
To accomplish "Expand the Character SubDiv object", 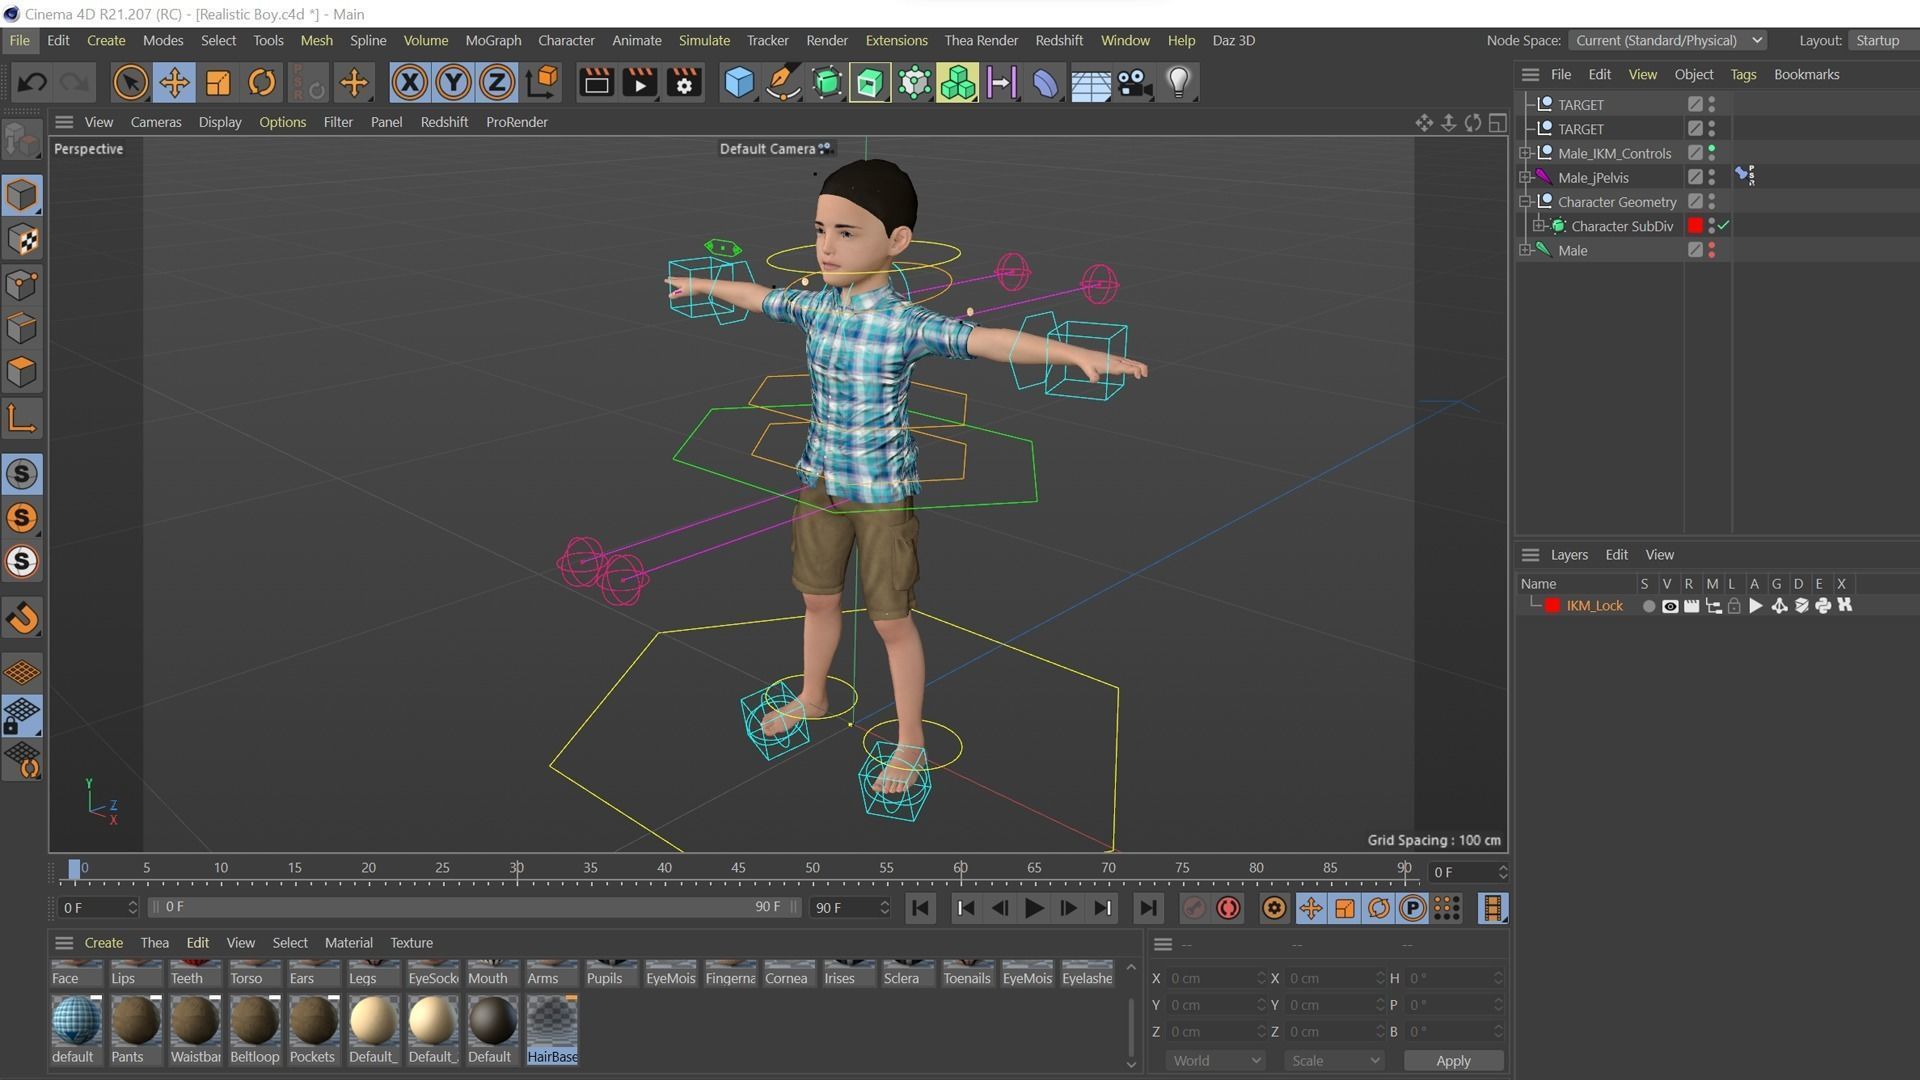I will (1539, 226).
